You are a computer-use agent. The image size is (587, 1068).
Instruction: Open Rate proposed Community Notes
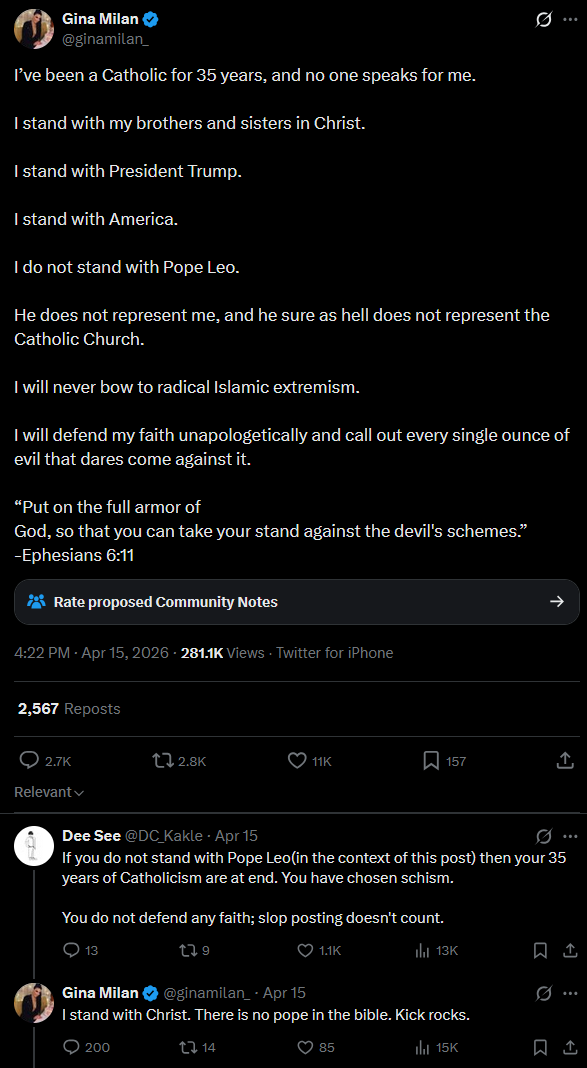coord(297,601)
